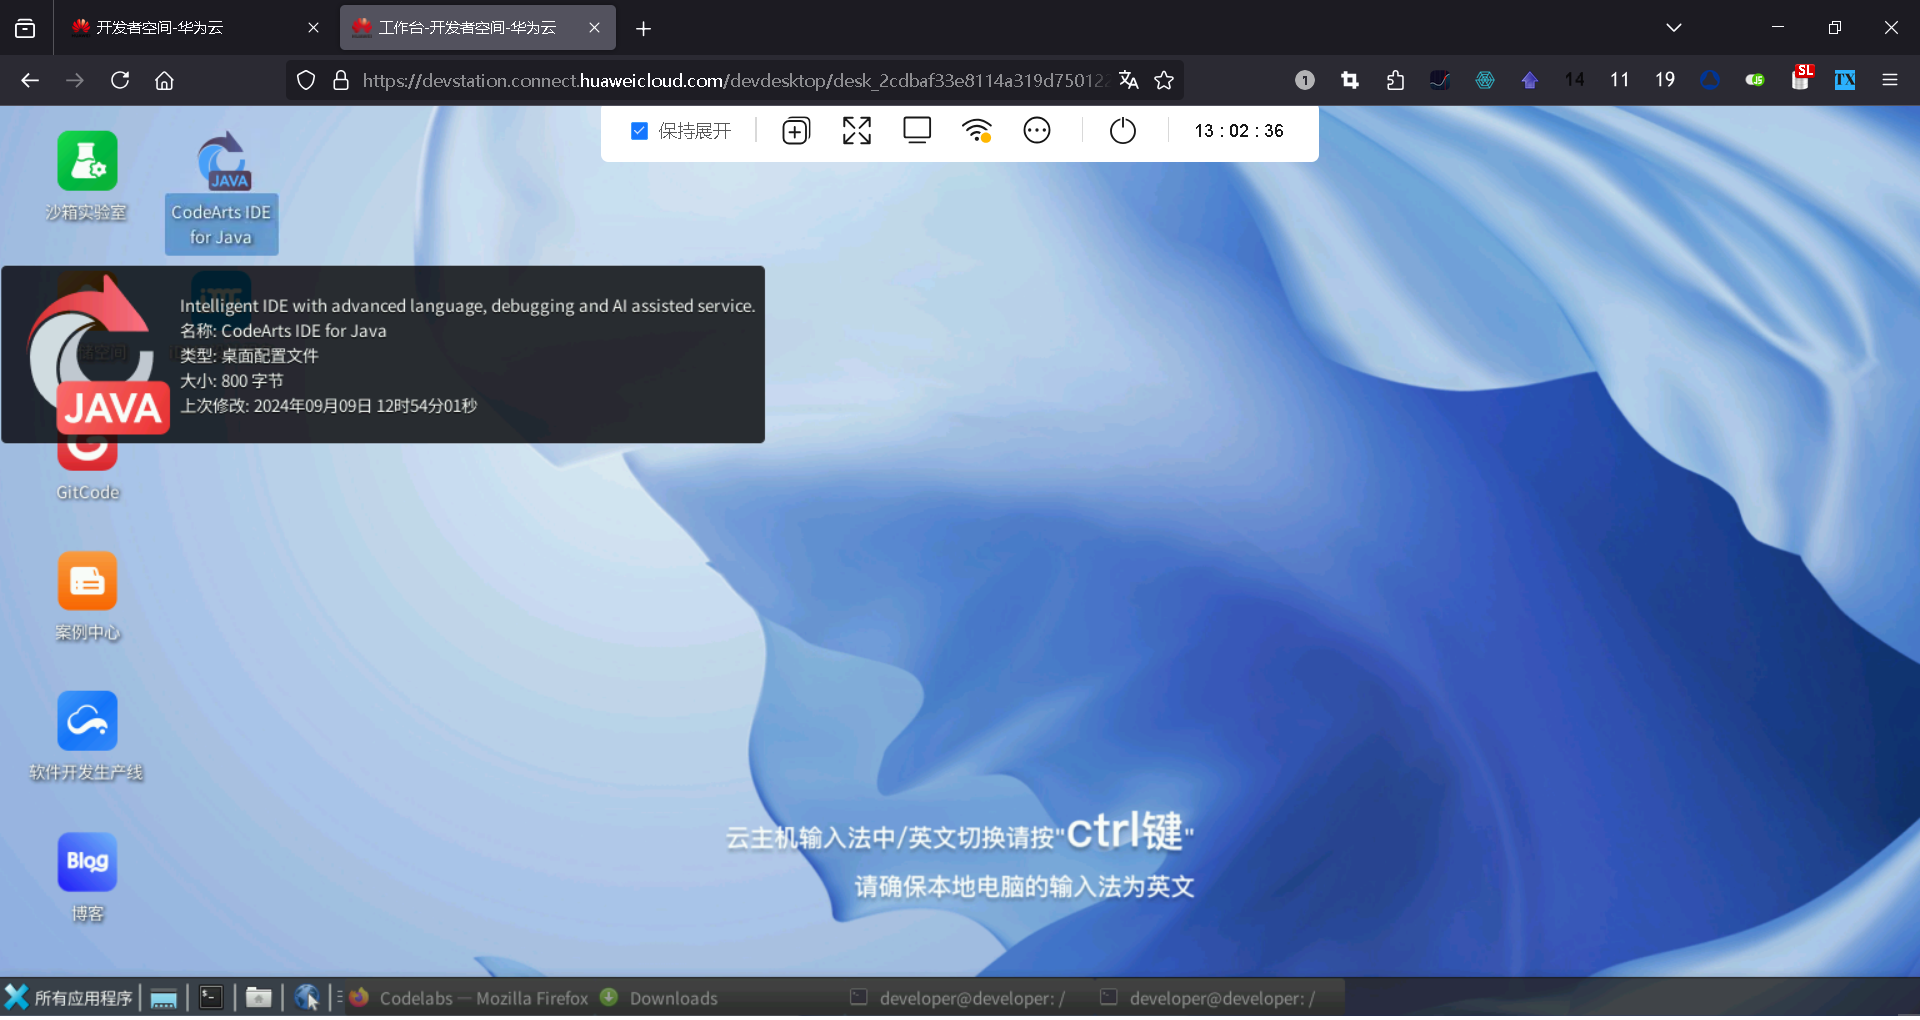Open the Firefox tabs list dropdown

pyautogui.click(x=1673, y=27)
